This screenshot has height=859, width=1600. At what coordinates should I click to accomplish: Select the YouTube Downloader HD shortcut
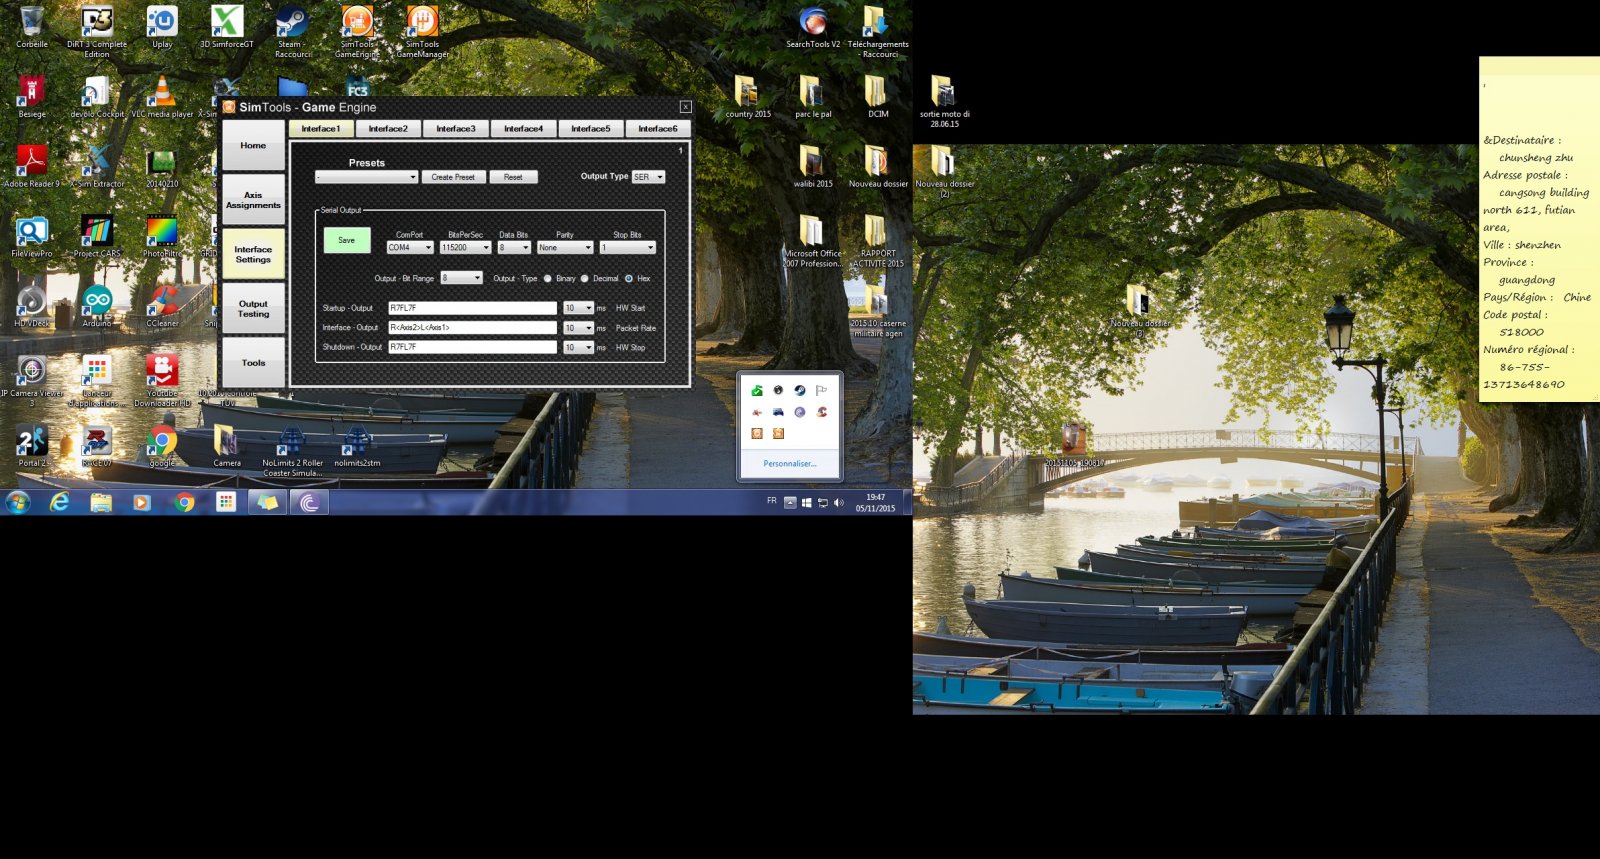click(162, 381)
